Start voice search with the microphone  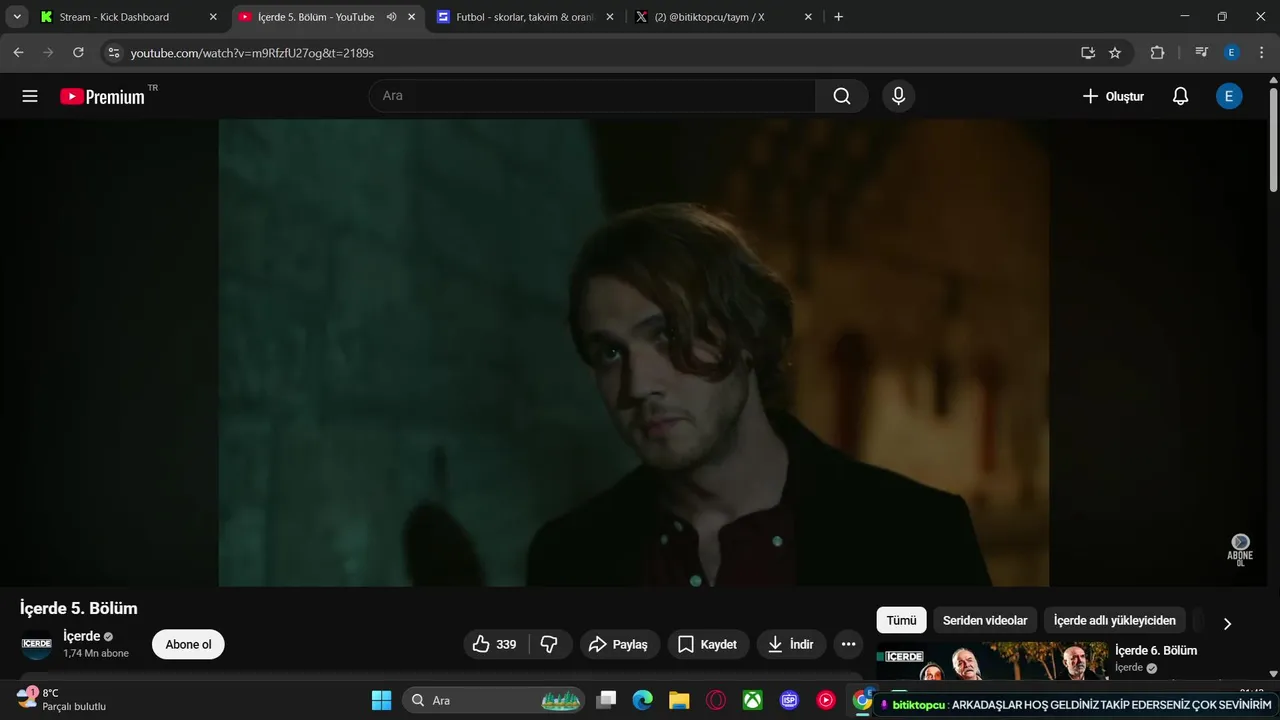coord(898,96)
